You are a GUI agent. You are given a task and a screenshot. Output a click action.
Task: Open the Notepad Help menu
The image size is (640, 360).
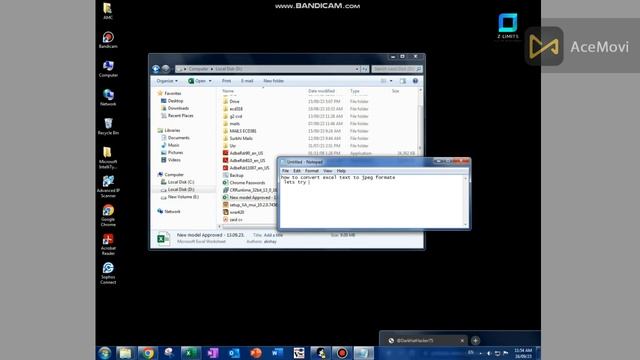coord(341,171)
